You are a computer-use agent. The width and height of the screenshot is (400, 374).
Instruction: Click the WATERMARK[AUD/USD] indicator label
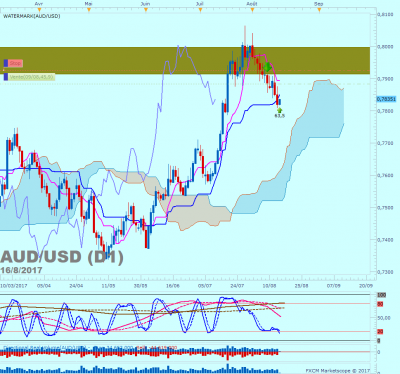click(32, 16)
